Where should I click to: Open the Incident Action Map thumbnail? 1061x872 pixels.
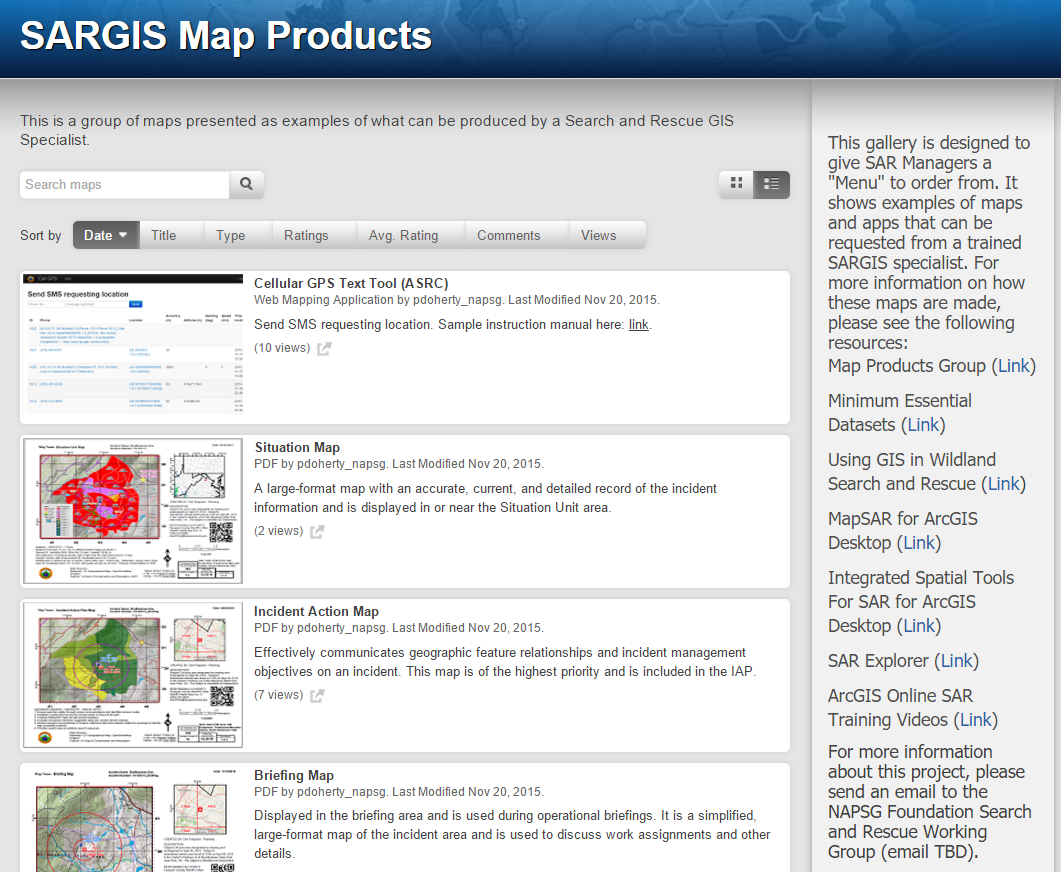(x=133, y=674)
